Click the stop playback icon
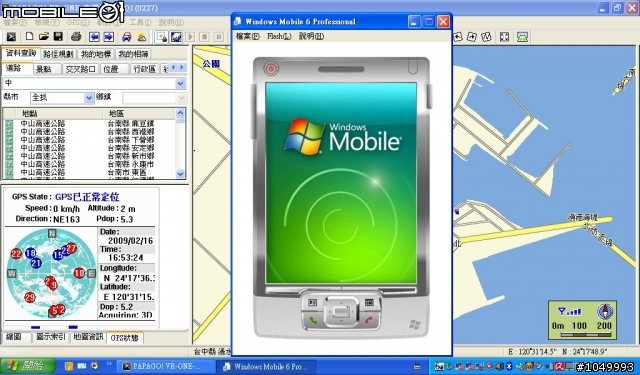Screen dimensions: 640x375 pyautogui.click(x=204, y=37)
